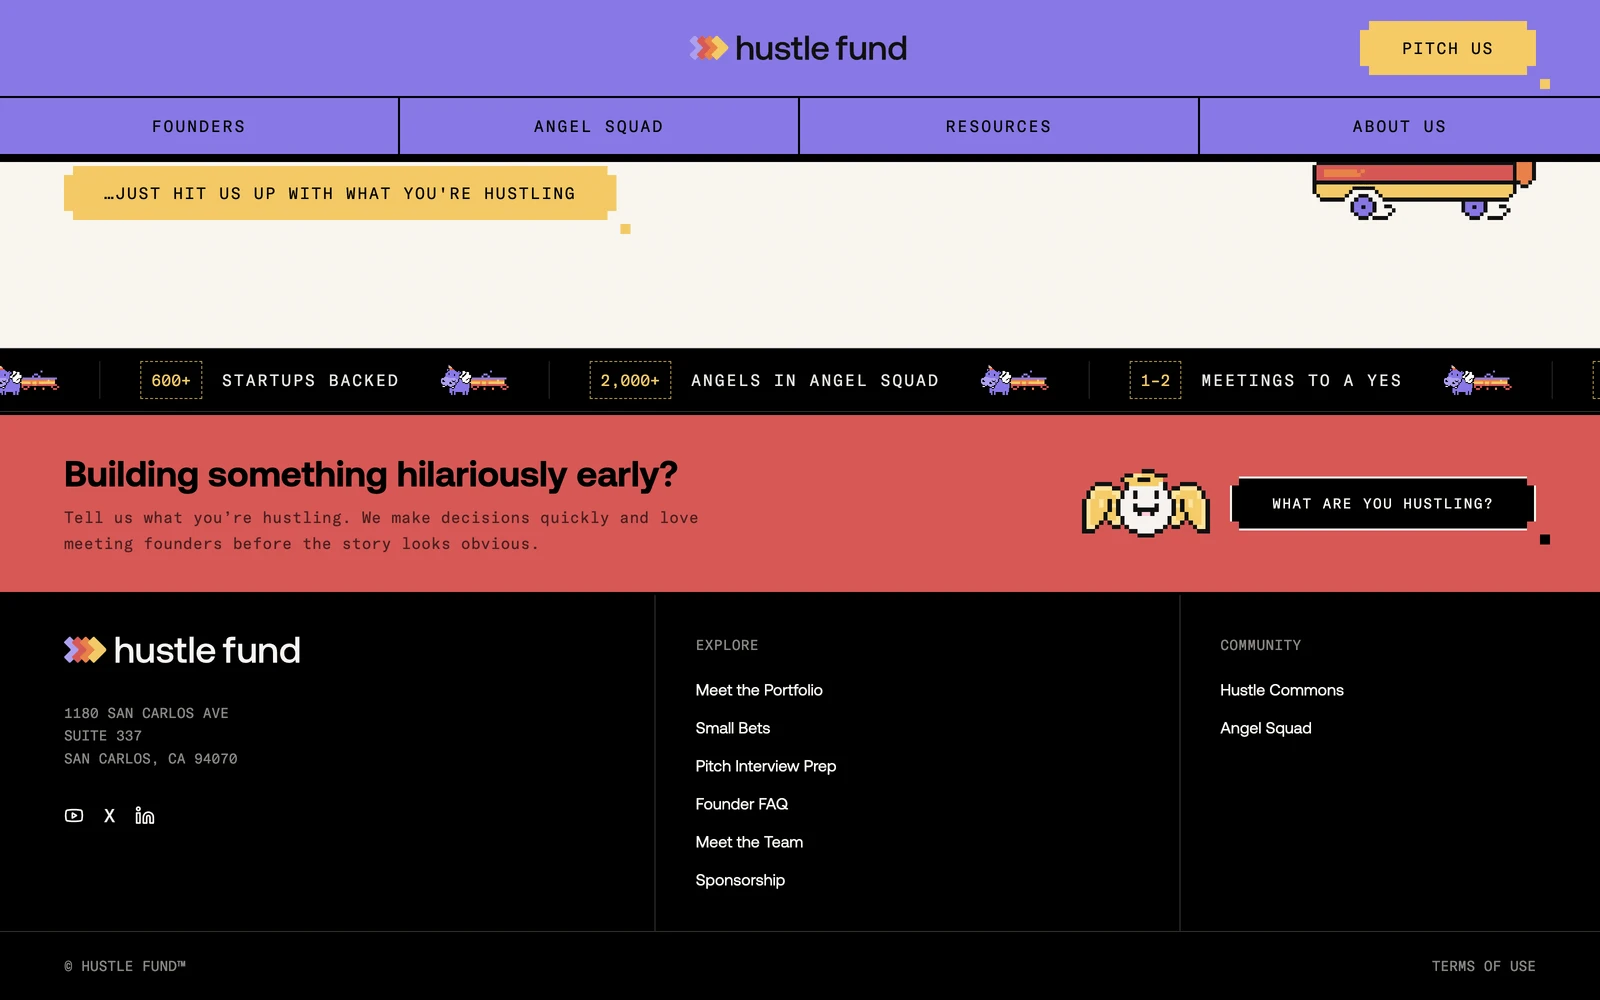Click Startups Backed text
The image size is (1600, 1000).
tap(310, 380)
